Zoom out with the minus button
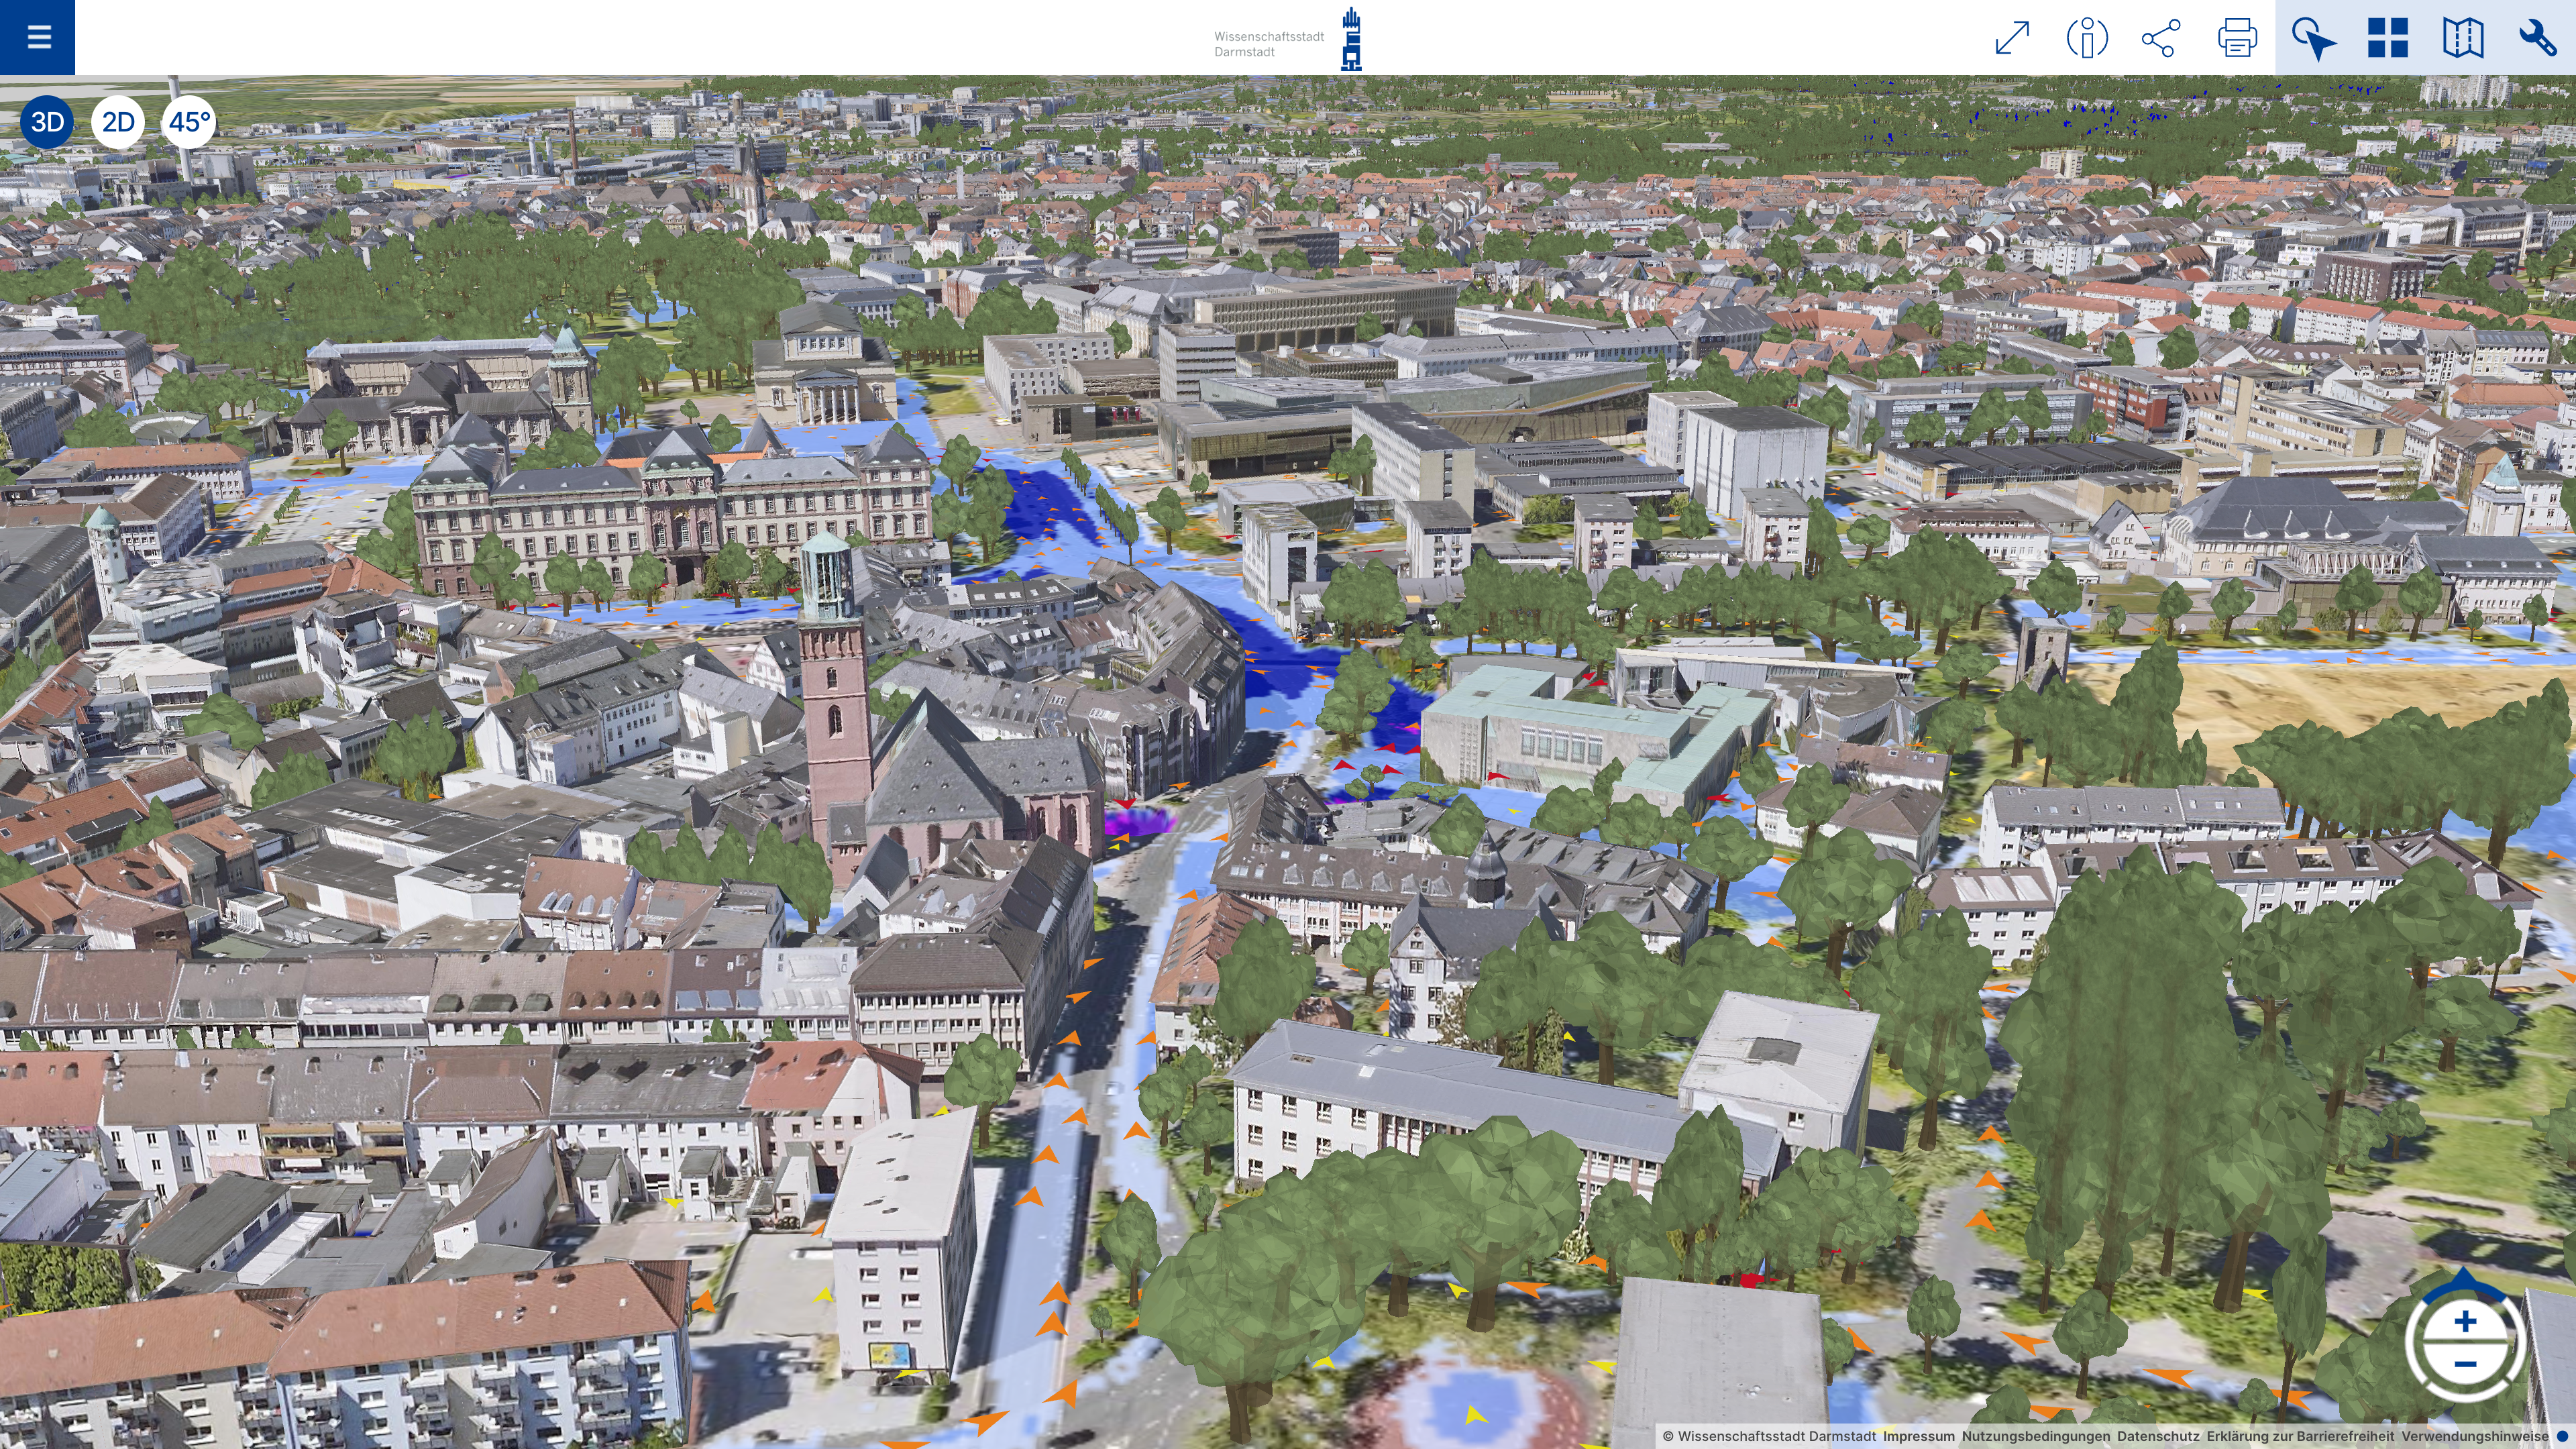Screen dimensions: 2576x1449 tap(2465, 1364)
